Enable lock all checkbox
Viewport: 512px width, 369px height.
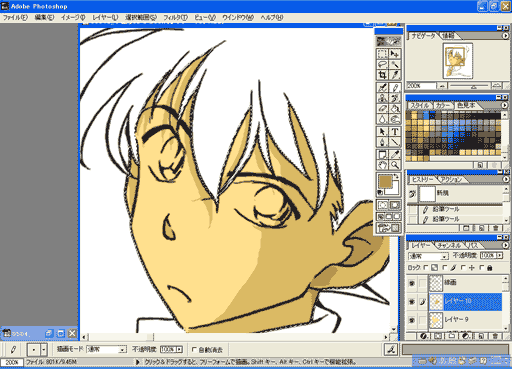pos(482,268)
